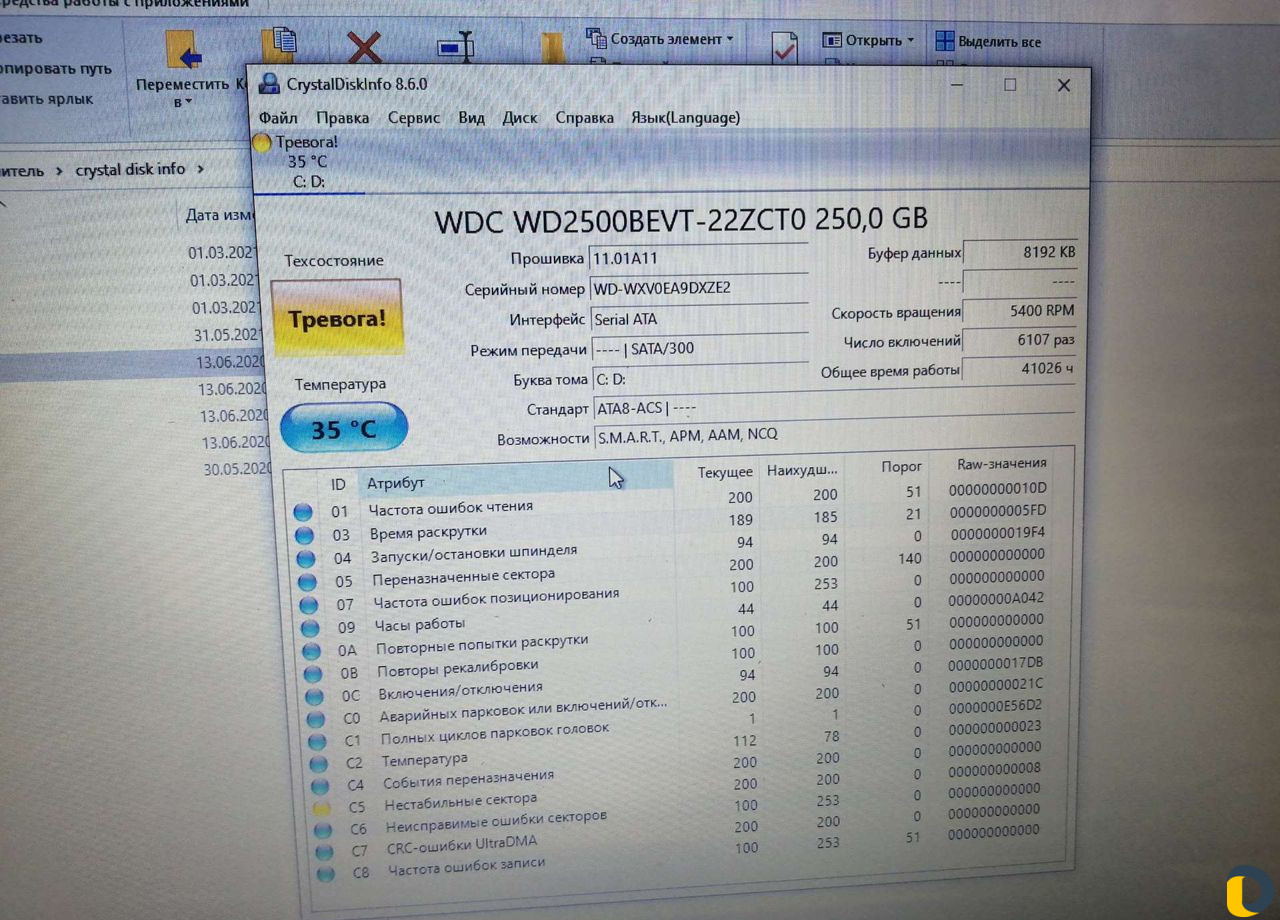The image size is (1280, 920).
Task: Click the yellow Тревога! health status button
Action: (337, 319)
